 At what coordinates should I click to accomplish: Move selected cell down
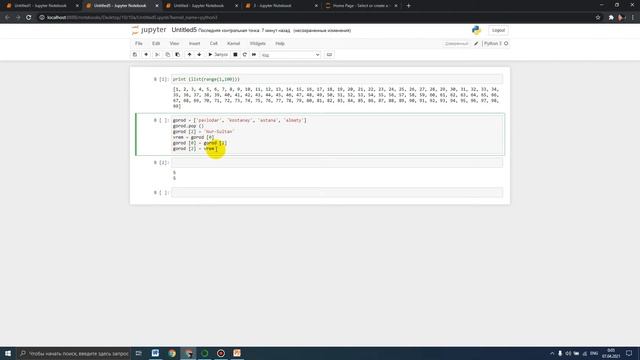199,54
